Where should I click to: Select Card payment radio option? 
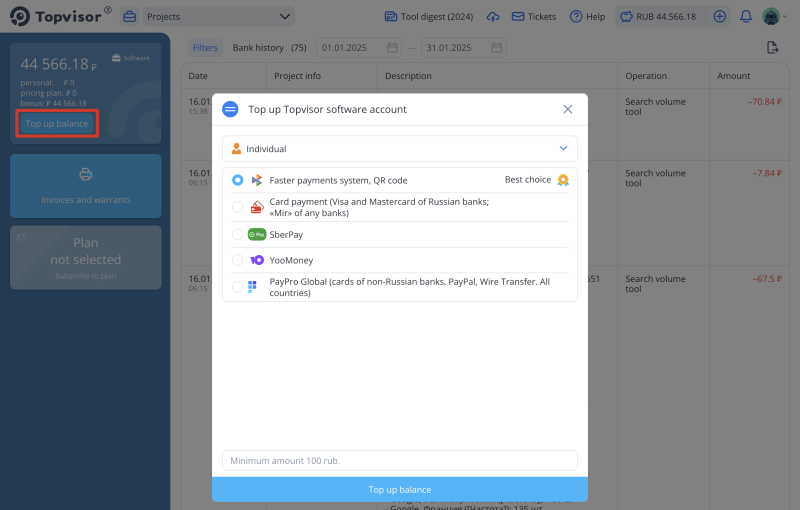pos(237,207)
